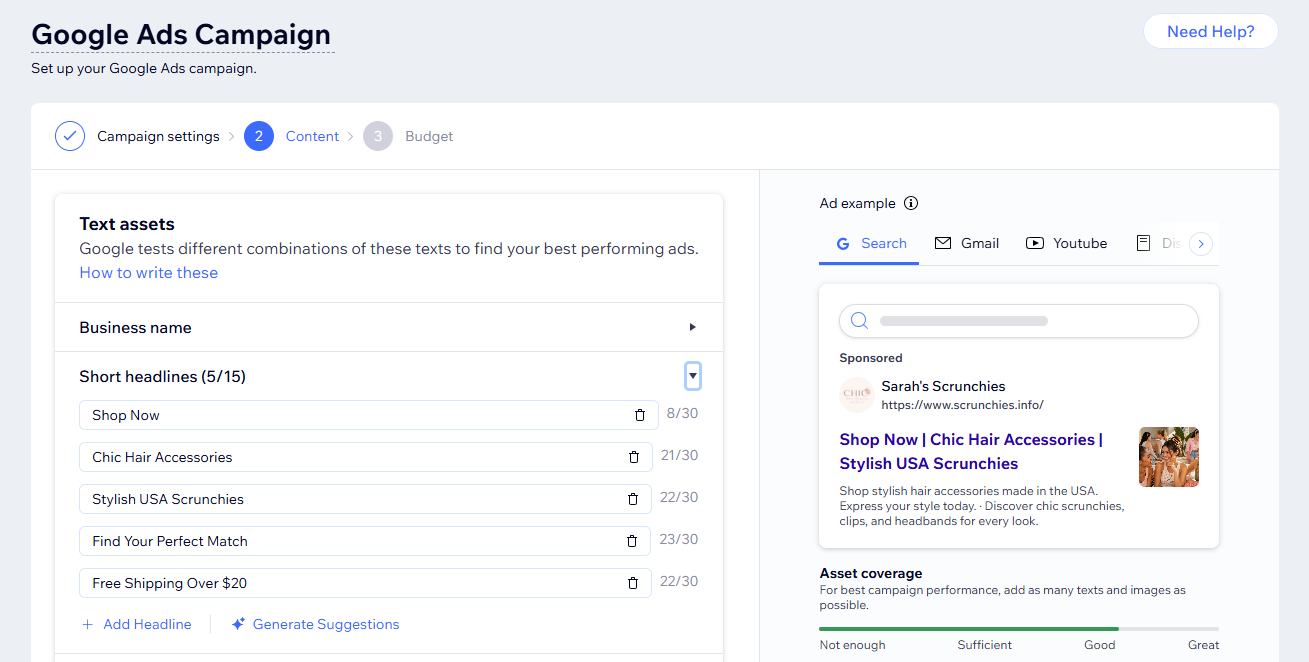The height and width of the screenshot is (662, 1309).
Task: Click the 'Asset coverage' heading
Action: pos(871,573)
